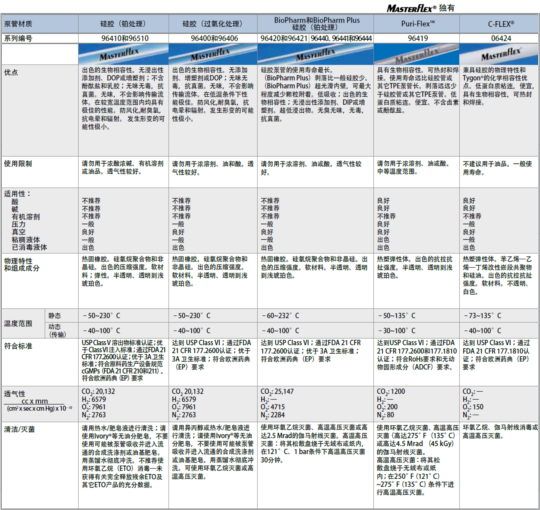540x510 pixels.
Task: Select the BioPharm和BioPharm Plus column header
Action: pyautogui.click(x=315, y=24)
